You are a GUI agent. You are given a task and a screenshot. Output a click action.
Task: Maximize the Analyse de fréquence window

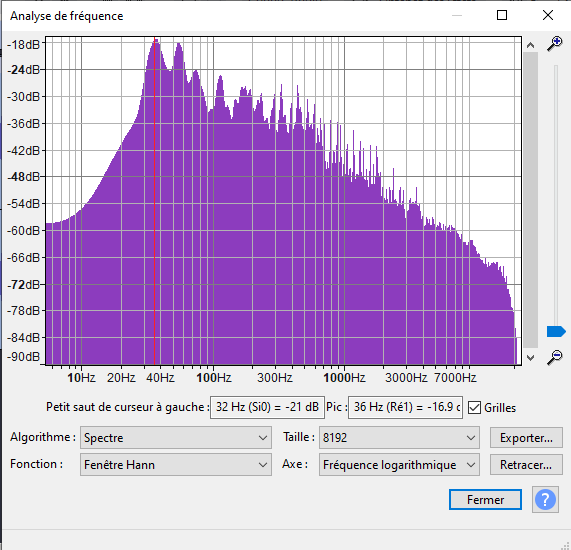click(x=502, y=15)
